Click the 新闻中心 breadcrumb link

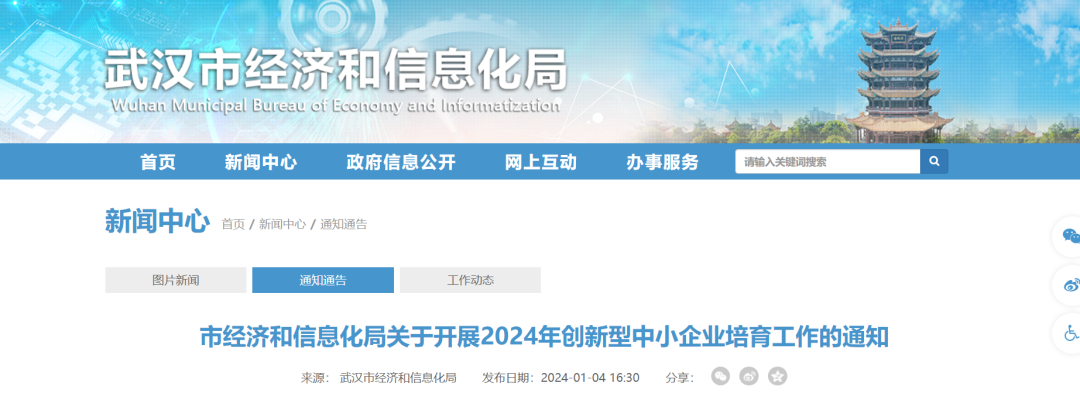[x=282, y=224]
